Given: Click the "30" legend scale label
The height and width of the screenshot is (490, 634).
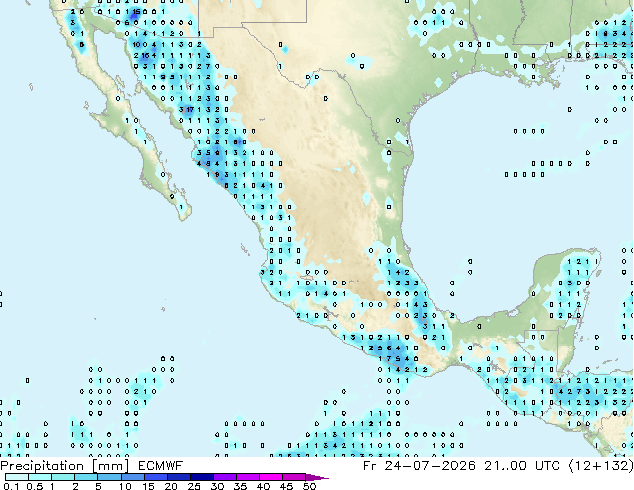Looking at the screenshot, I should [x=217, y=486].
